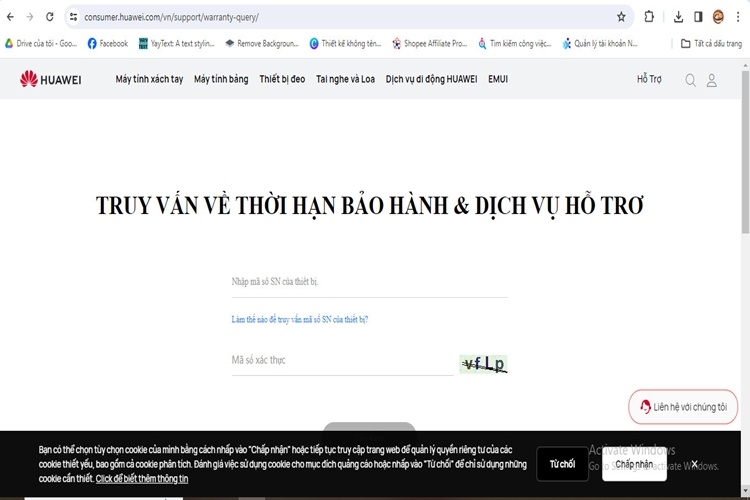Image resolution: width=750 pixels, height=500 pixels.
Task: Open Dịch vụ di động HUAWEI menu
Action: pyautogui.click(x=431, y=79)
